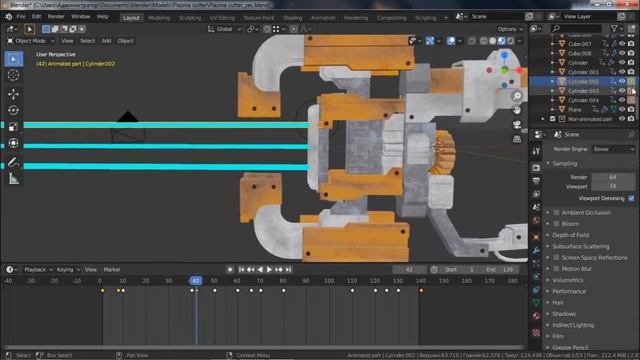Screen dimensions: 640x360
Task: Enable the Bloom checkbox
Action: [x=556, y=224]
